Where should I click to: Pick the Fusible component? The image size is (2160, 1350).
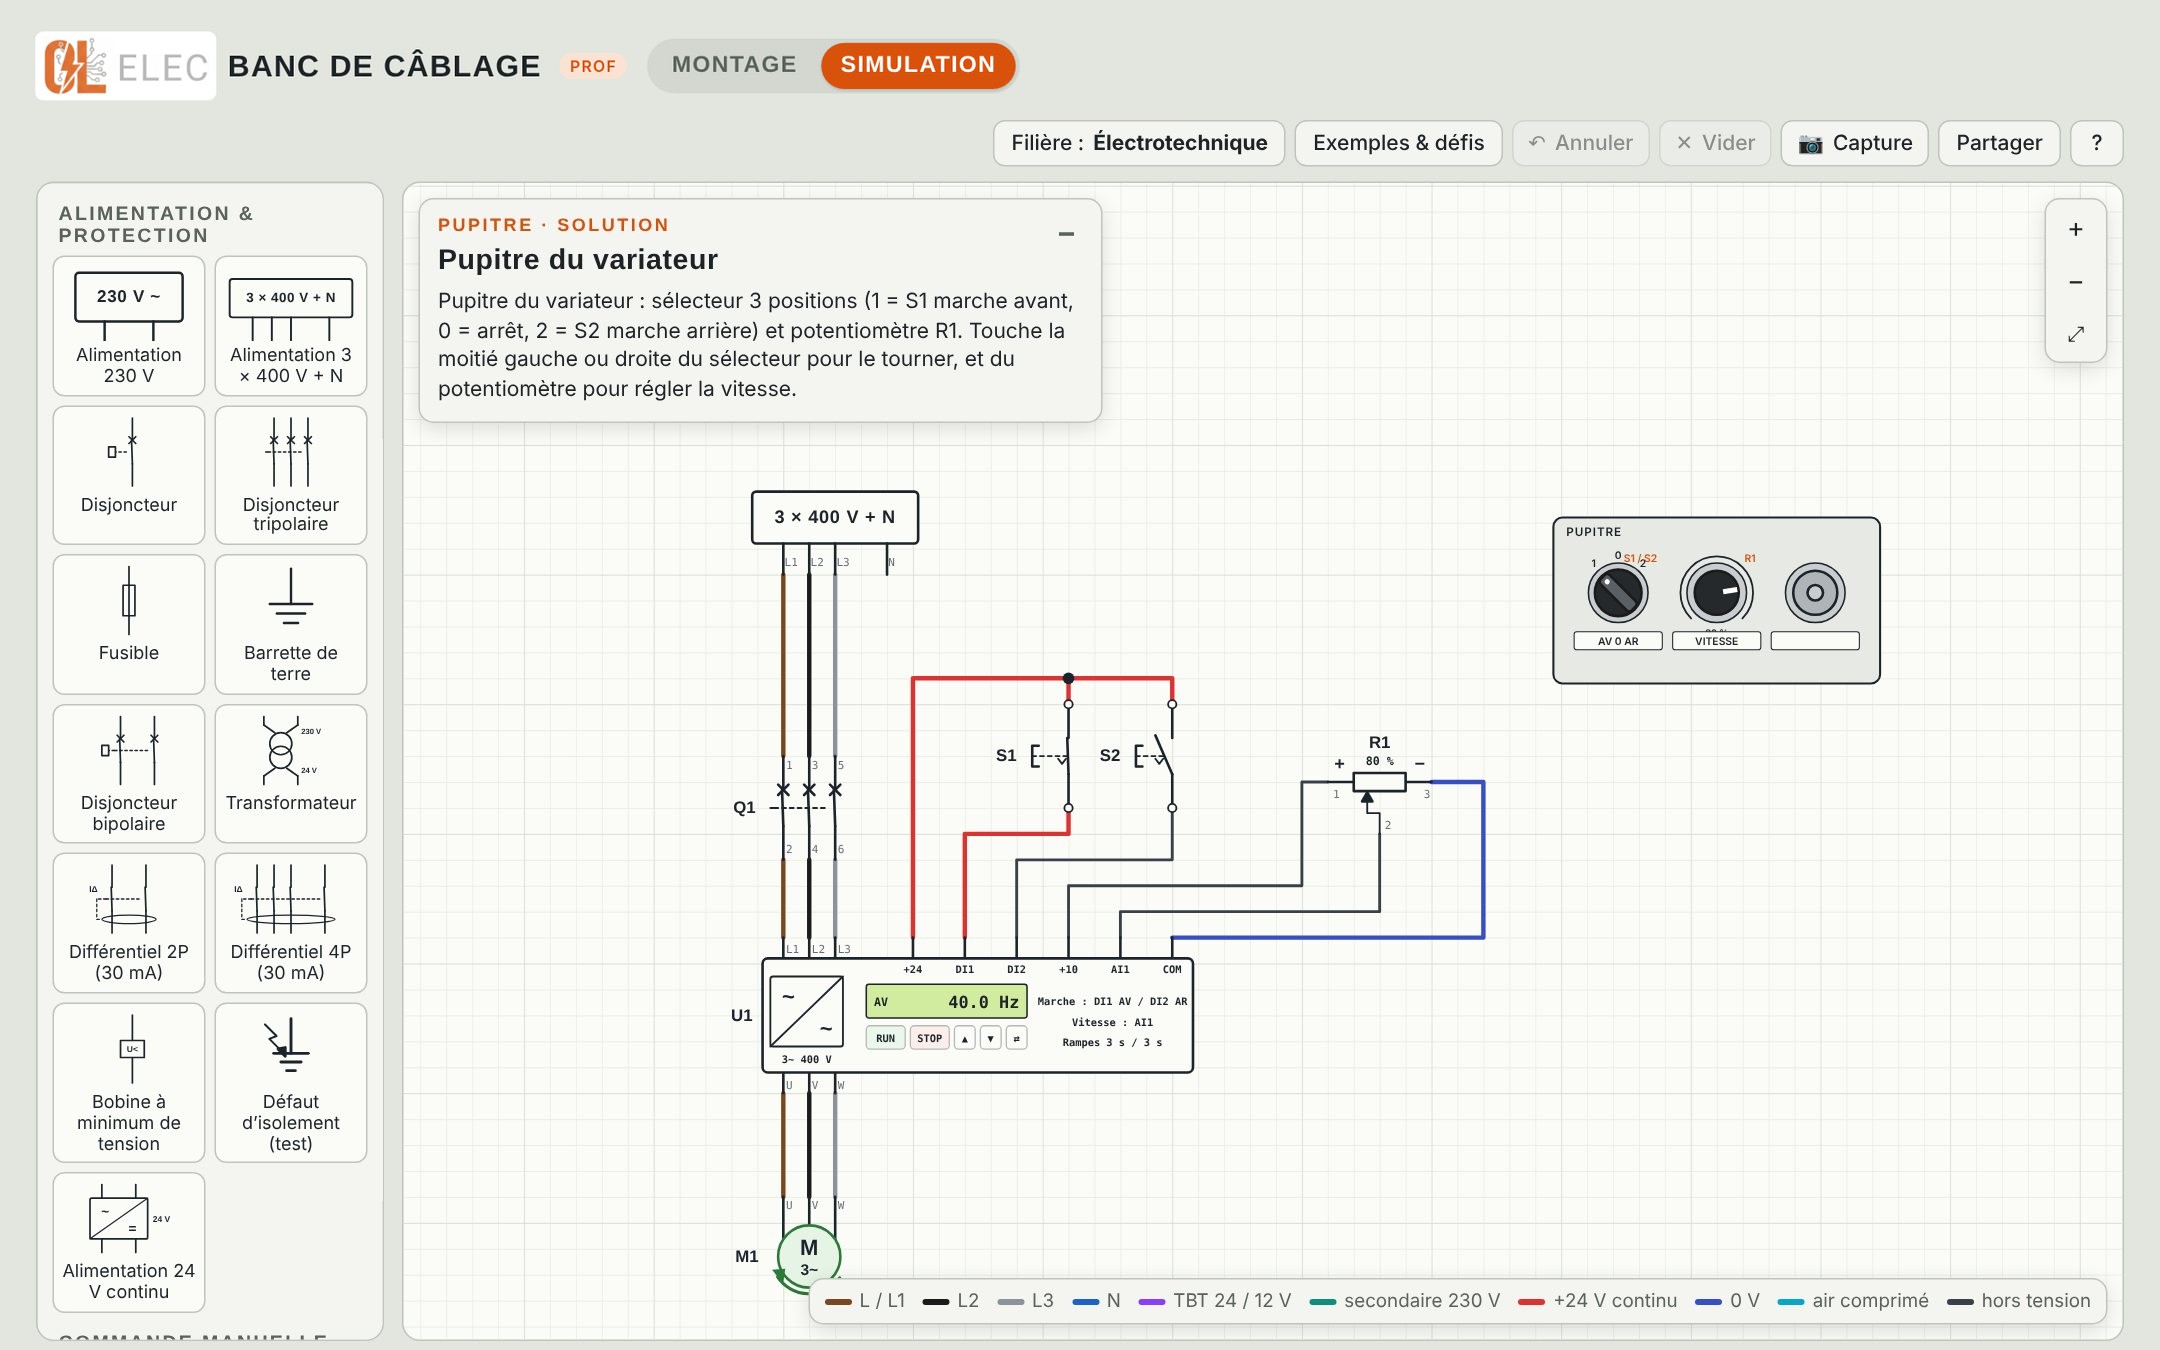click(129, 624)
